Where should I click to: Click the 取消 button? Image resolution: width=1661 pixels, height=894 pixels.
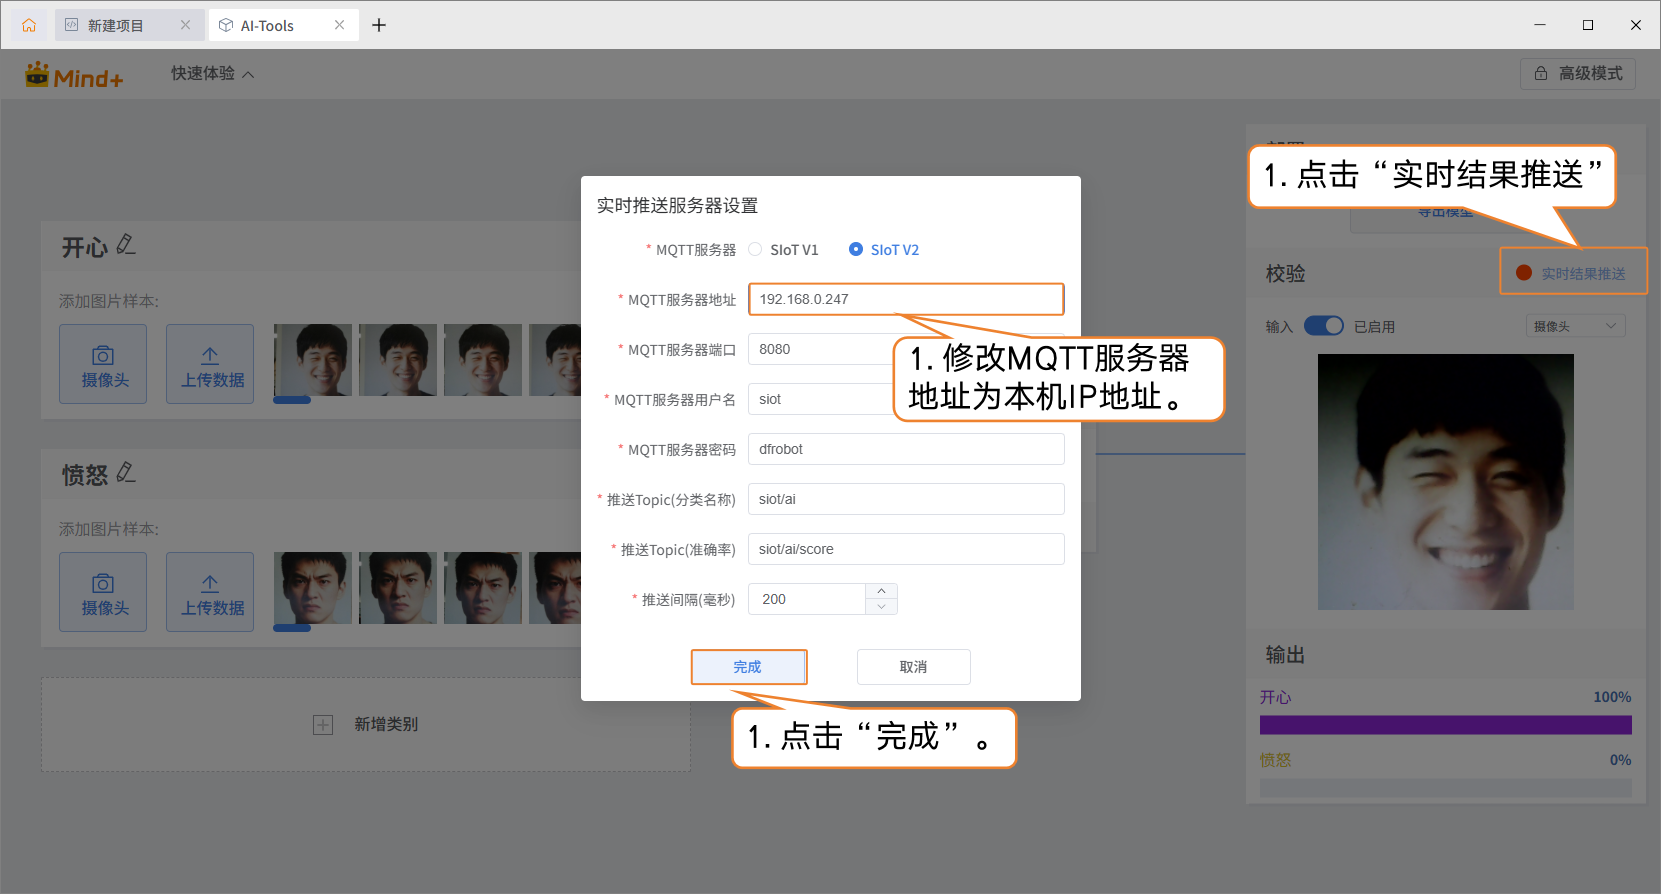(913, 667)
